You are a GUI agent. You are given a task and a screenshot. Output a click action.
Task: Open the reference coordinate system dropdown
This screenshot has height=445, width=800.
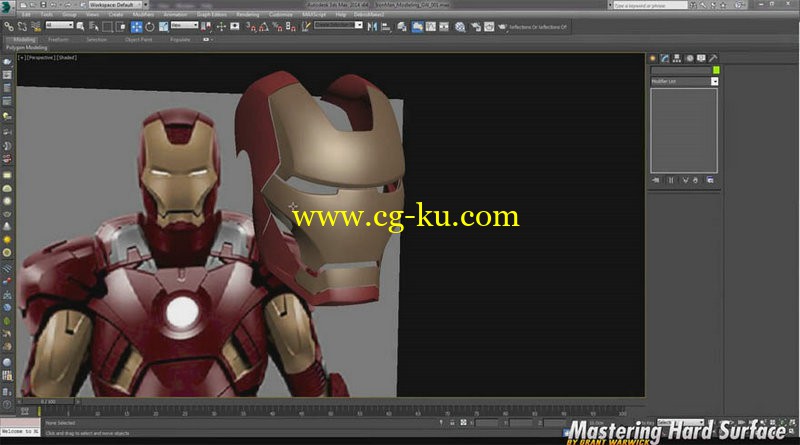(x=184, y=25)
